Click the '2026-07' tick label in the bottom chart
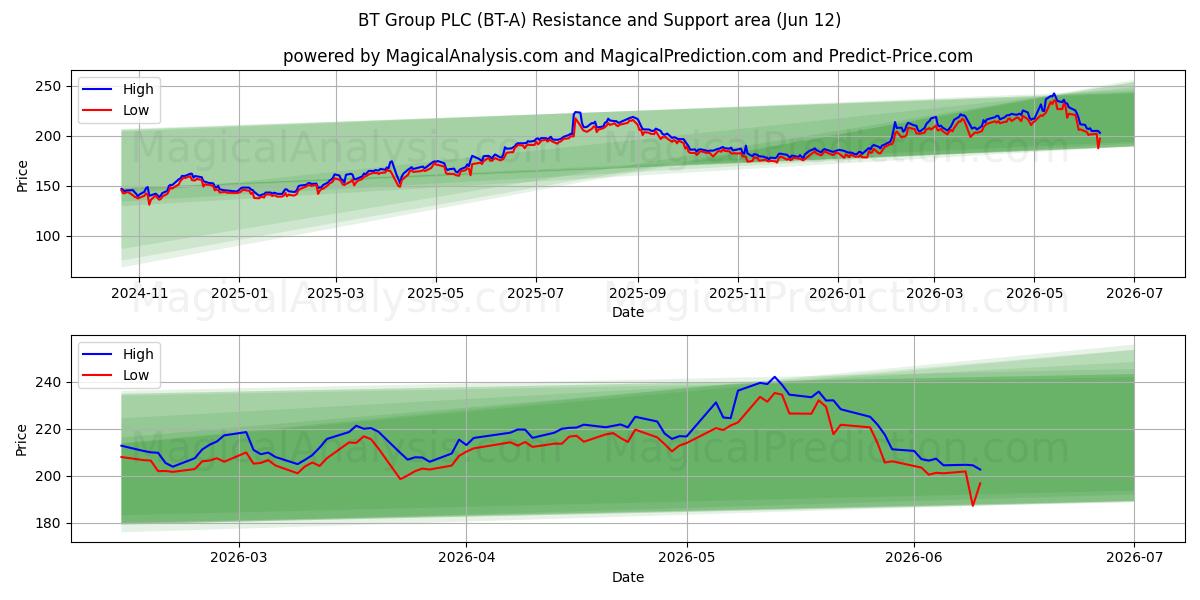The height and width of the screenshot is (600, 1200). click(x=1134, y=558)
